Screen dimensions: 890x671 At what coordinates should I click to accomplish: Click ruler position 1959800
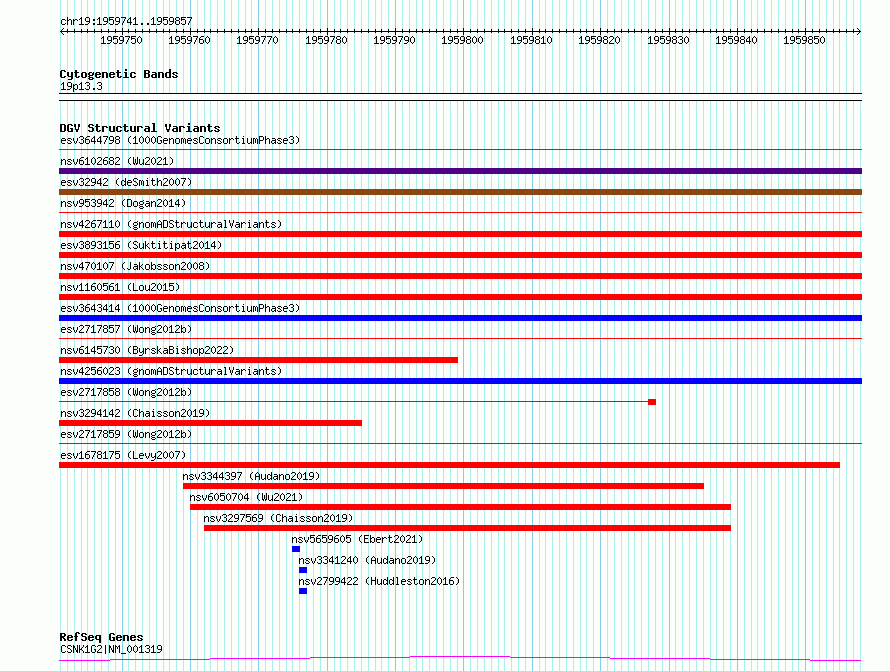[463, 40]
